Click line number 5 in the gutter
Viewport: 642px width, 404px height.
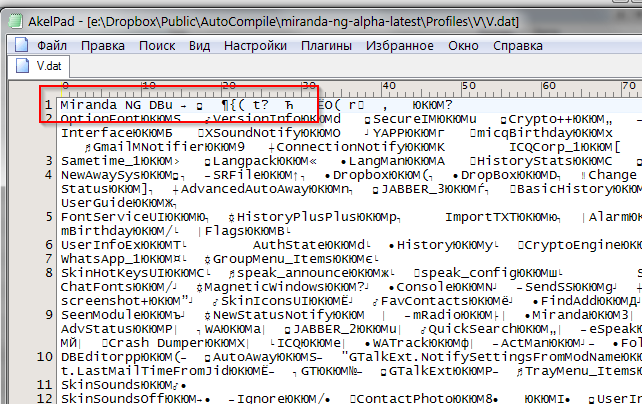[x=49, y=217]
